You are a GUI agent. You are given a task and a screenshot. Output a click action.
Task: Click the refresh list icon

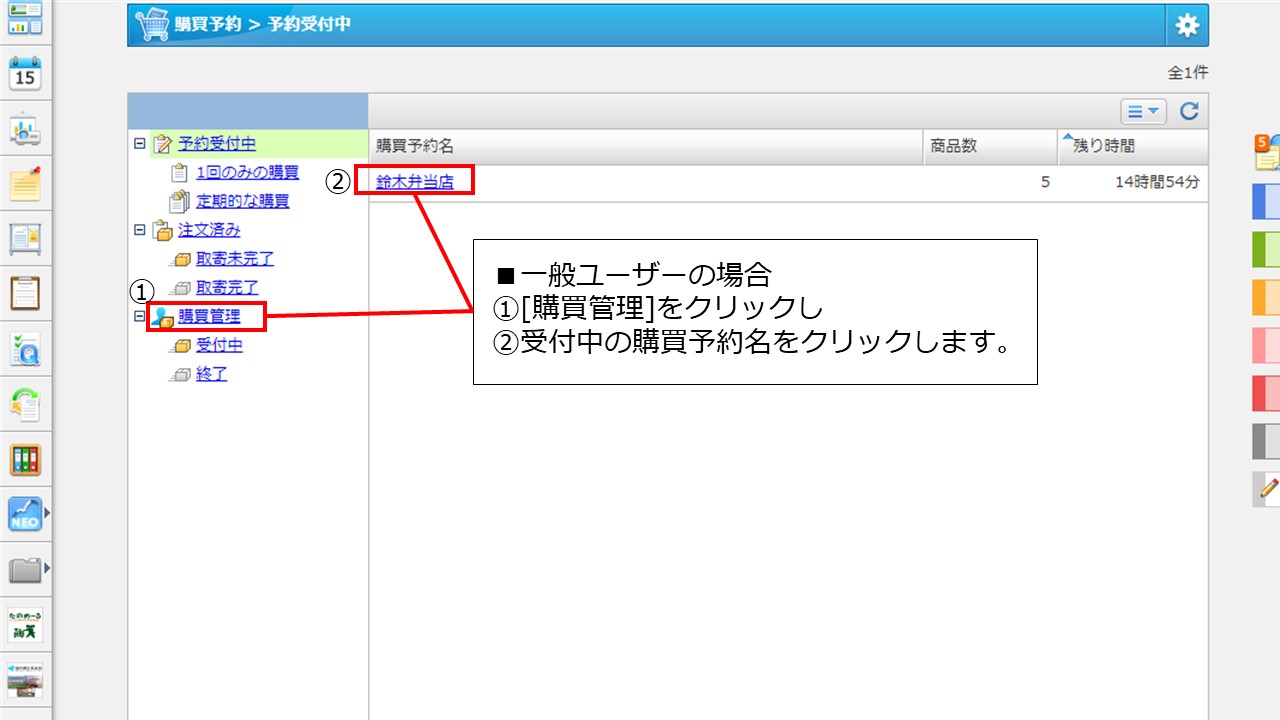point(1189,111)
